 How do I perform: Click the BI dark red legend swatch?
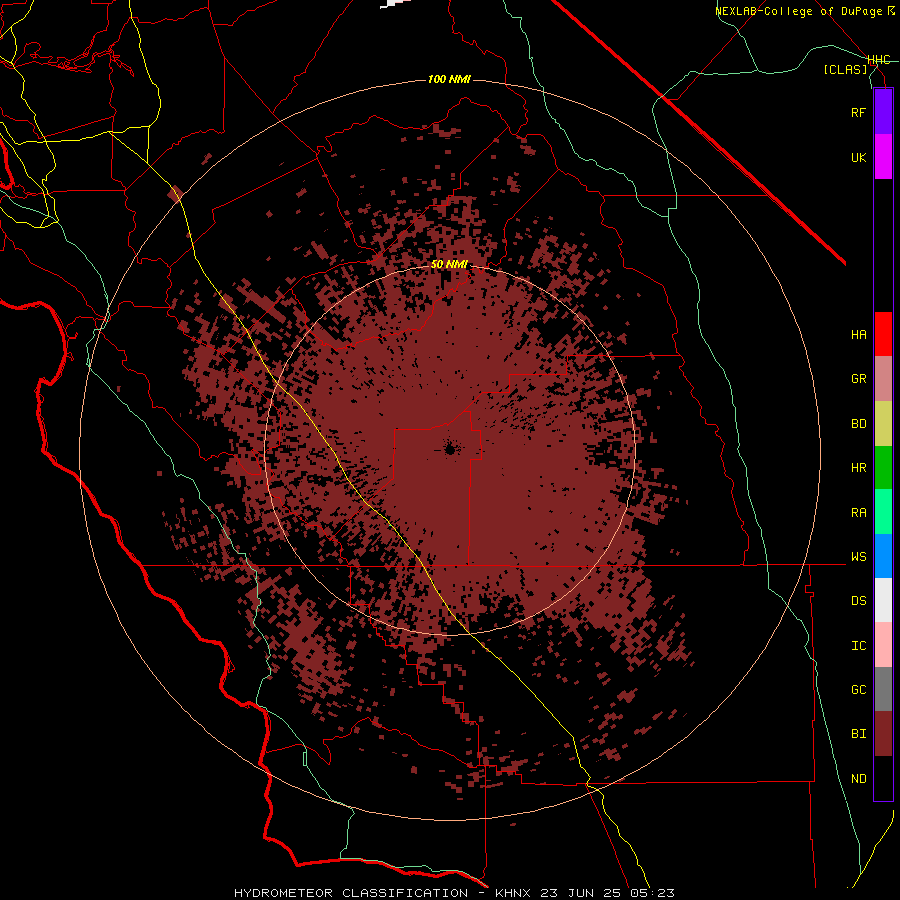click(883, 734)
